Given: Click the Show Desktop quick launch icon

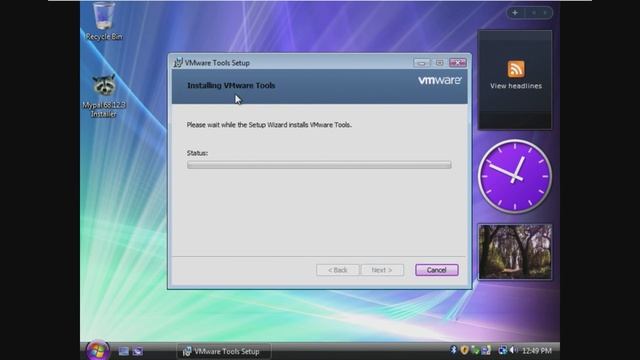Looking at the screenshot, I should [x=124, y=351].
